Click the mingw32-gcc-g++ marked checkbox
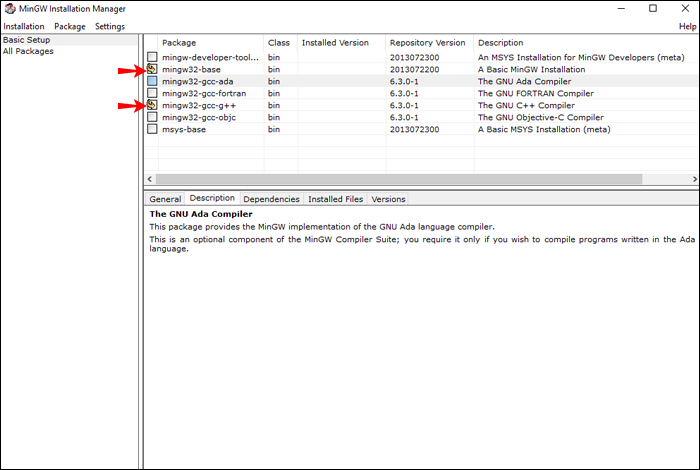This screenshot has height=470, width=700. [152, 105]
